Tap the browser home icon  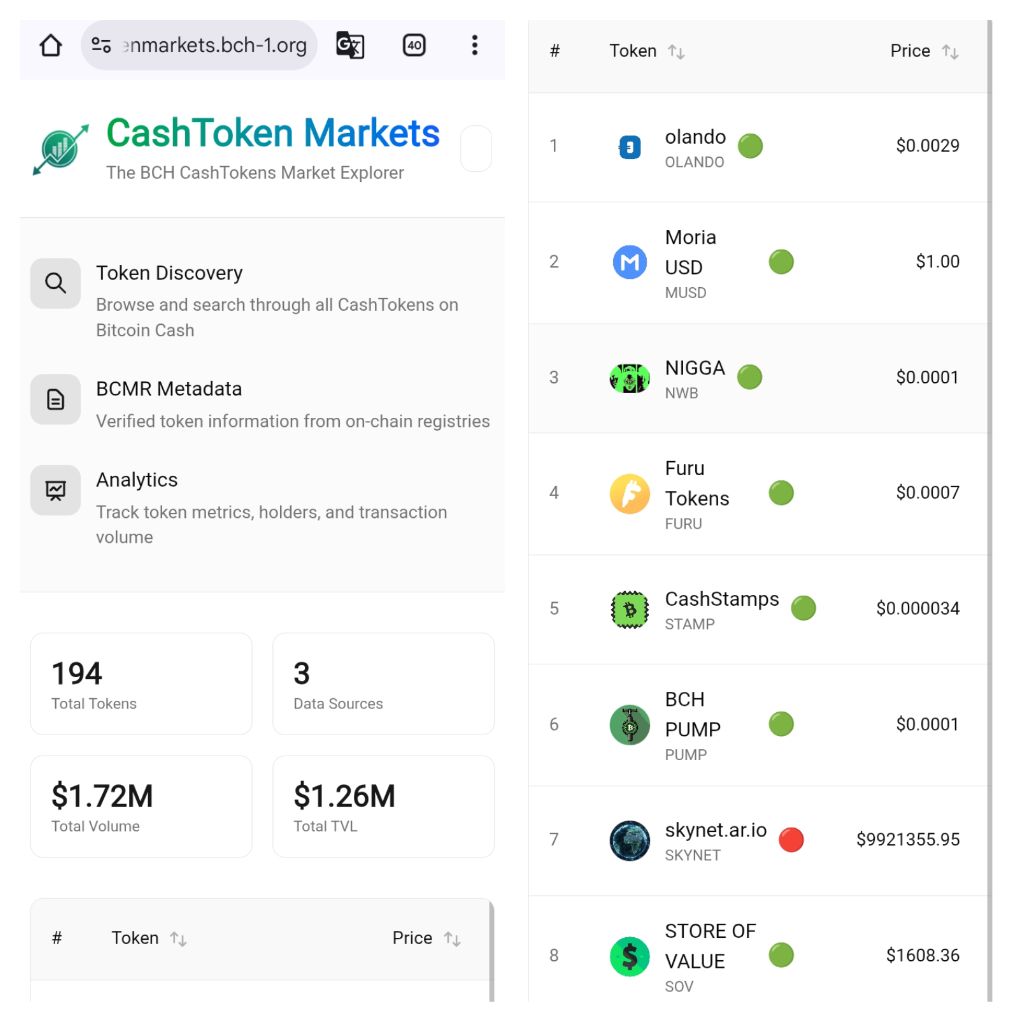(51, 45)
